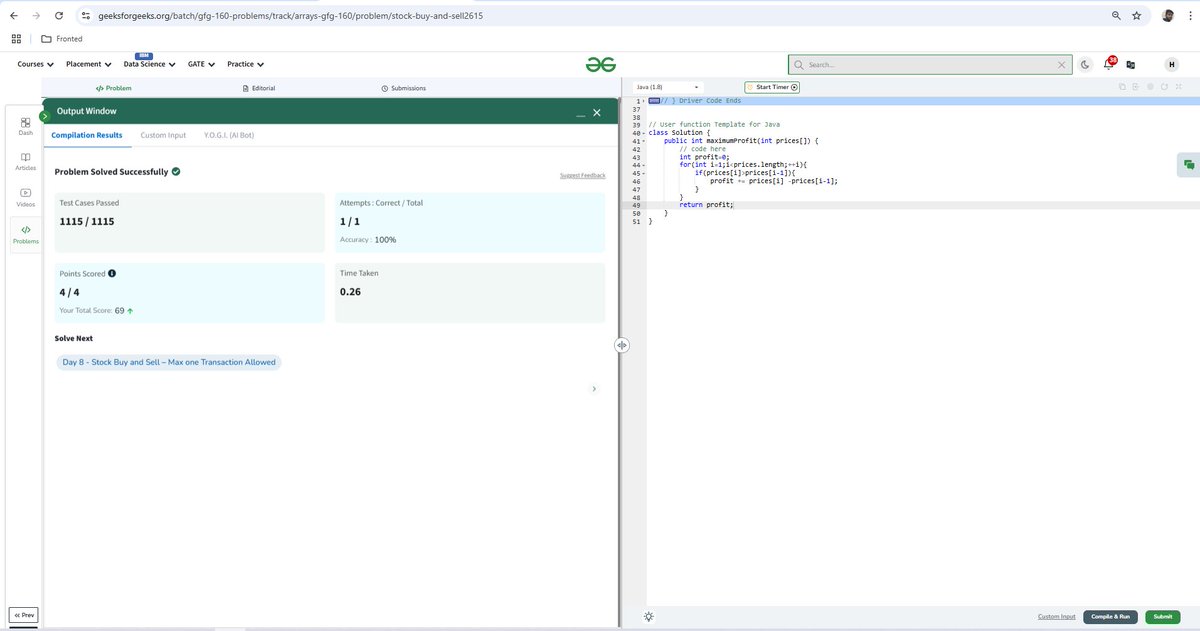1200x631 pixels.
Task: Click the GeeksforGeeks logo
Action: 601,64
